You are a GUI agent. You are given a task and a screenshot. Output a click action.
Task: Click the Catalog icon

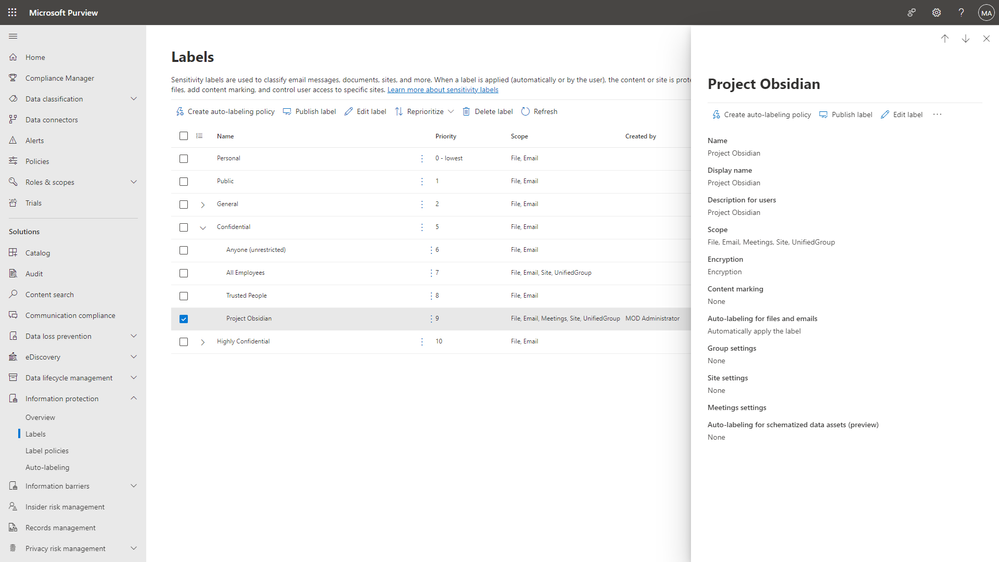point(13,252)
